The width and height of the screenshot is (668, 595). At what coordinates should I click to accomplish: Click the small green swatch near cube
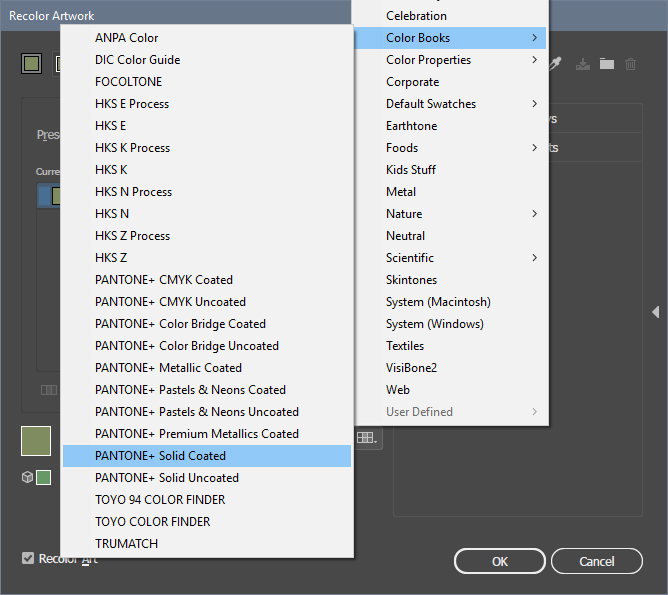point(43,477)
